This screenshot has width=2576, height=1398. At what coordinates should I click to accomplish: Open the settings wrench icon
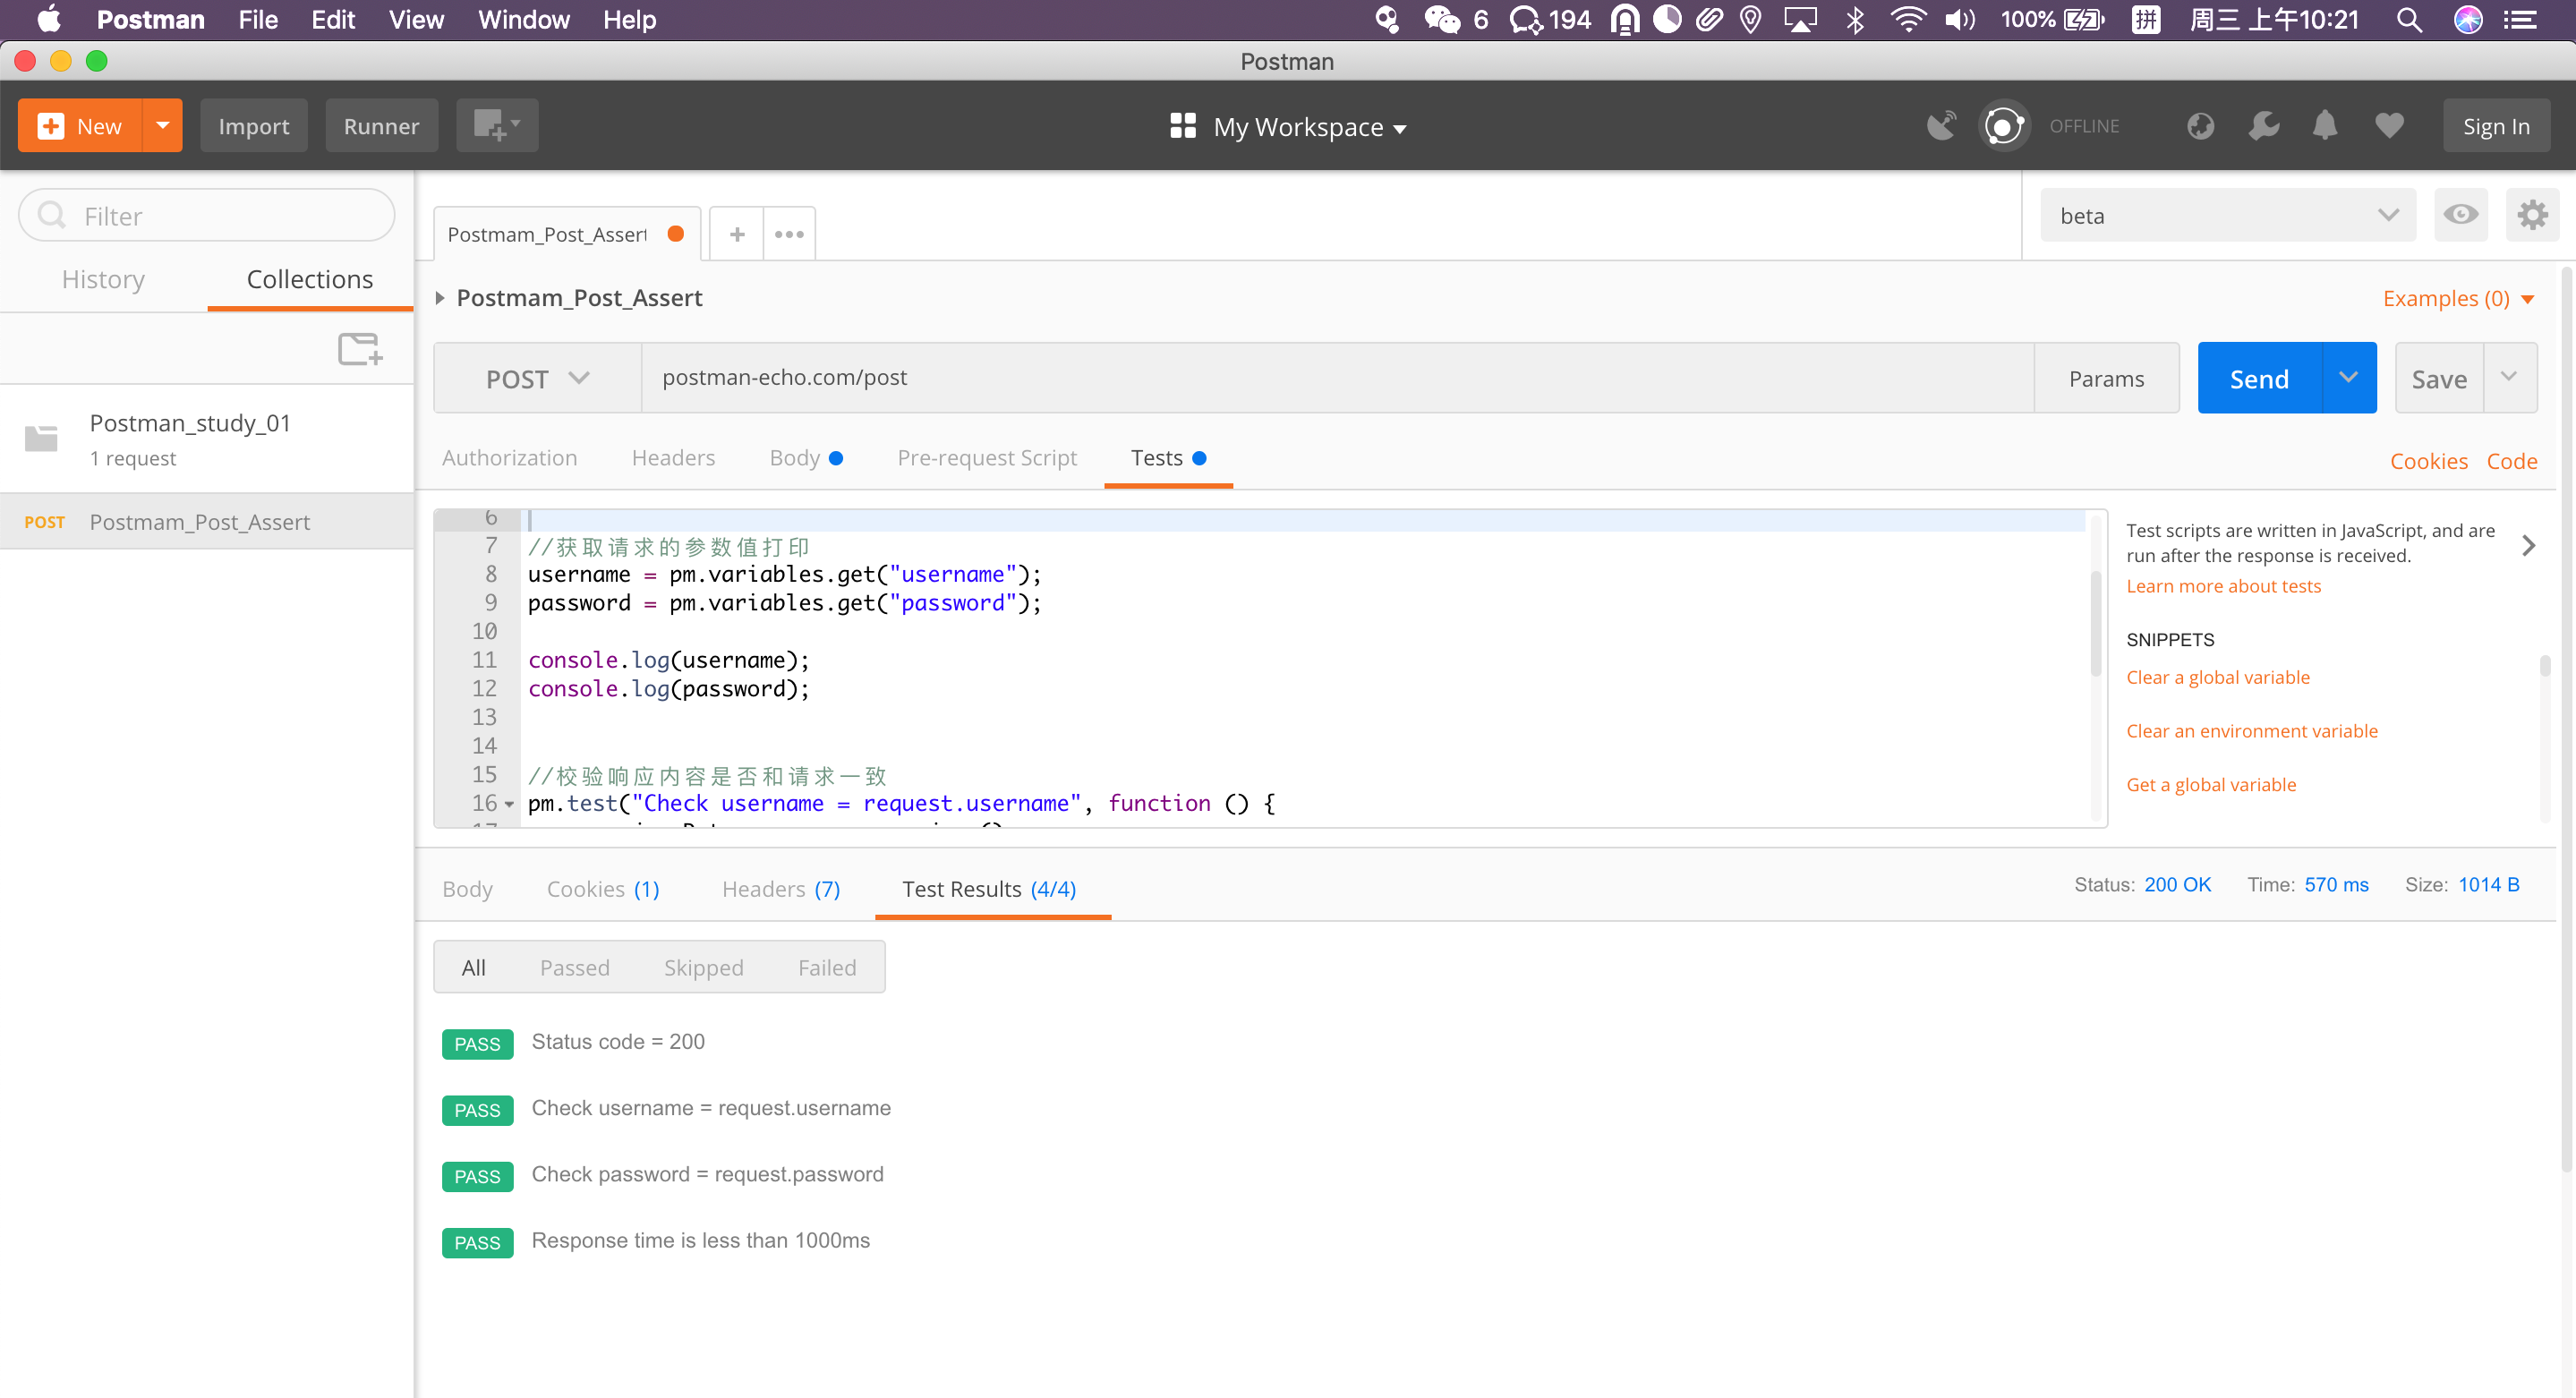[2264, 126]
